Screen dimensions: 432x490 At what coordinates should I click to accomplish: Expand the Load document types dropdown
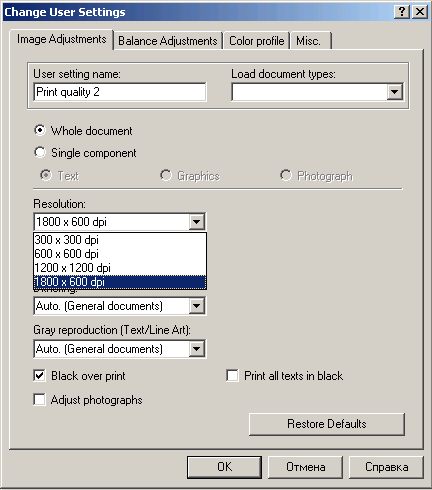tap(395, 92)
